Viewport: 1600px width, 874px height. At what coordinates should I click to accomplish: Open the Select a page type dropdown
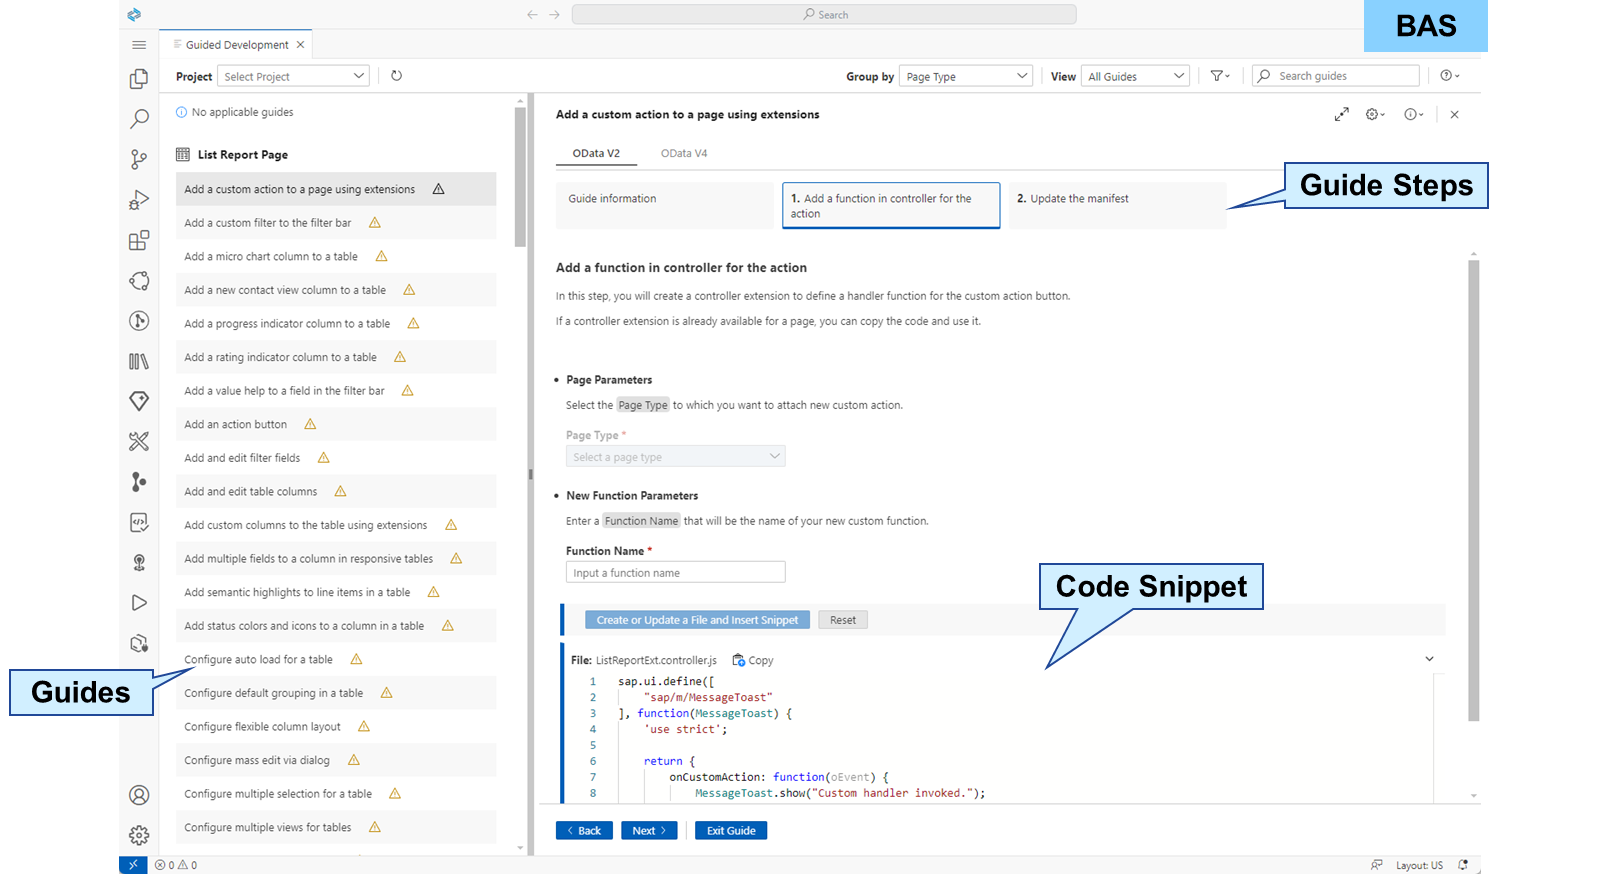[675, 456]
